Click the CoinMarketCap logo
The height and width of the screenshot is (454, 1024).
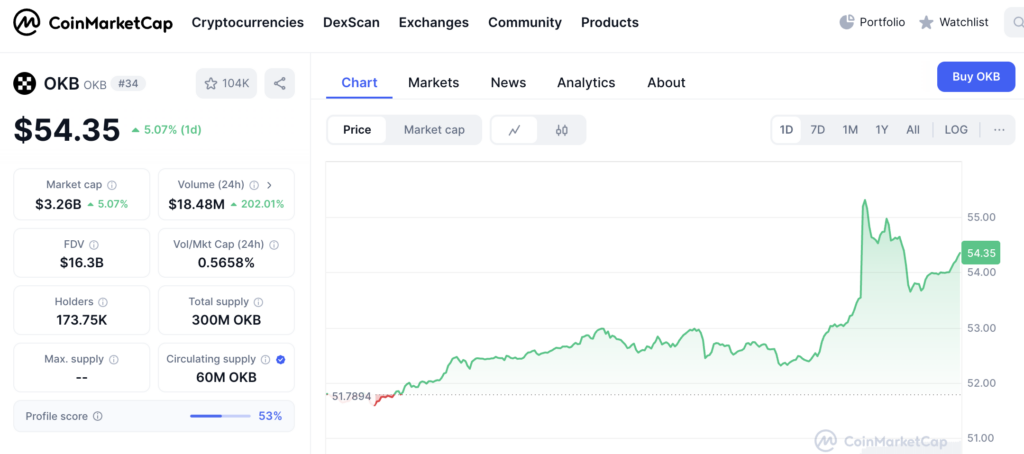click(93, 23)
